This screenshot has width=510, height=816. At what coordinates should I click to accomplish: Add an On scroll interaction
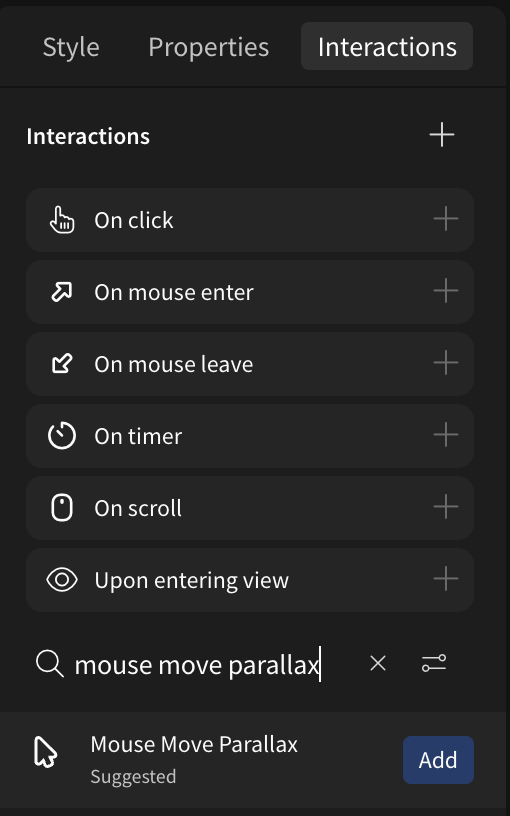pos(446,507)
